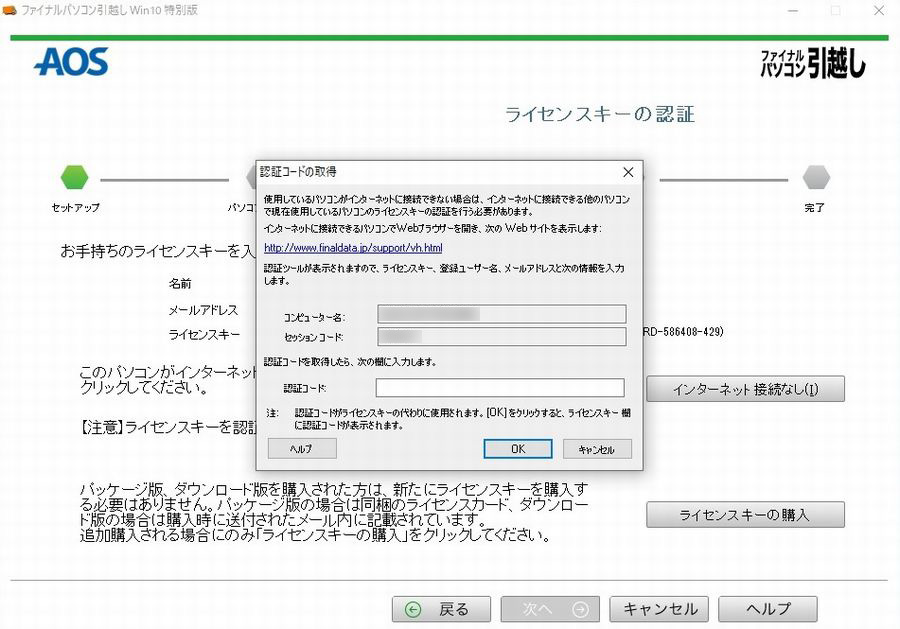Open ヘルプ in the authentication code dialog
900x629 pixels.
pyautogui.click(x=302, y=449)
